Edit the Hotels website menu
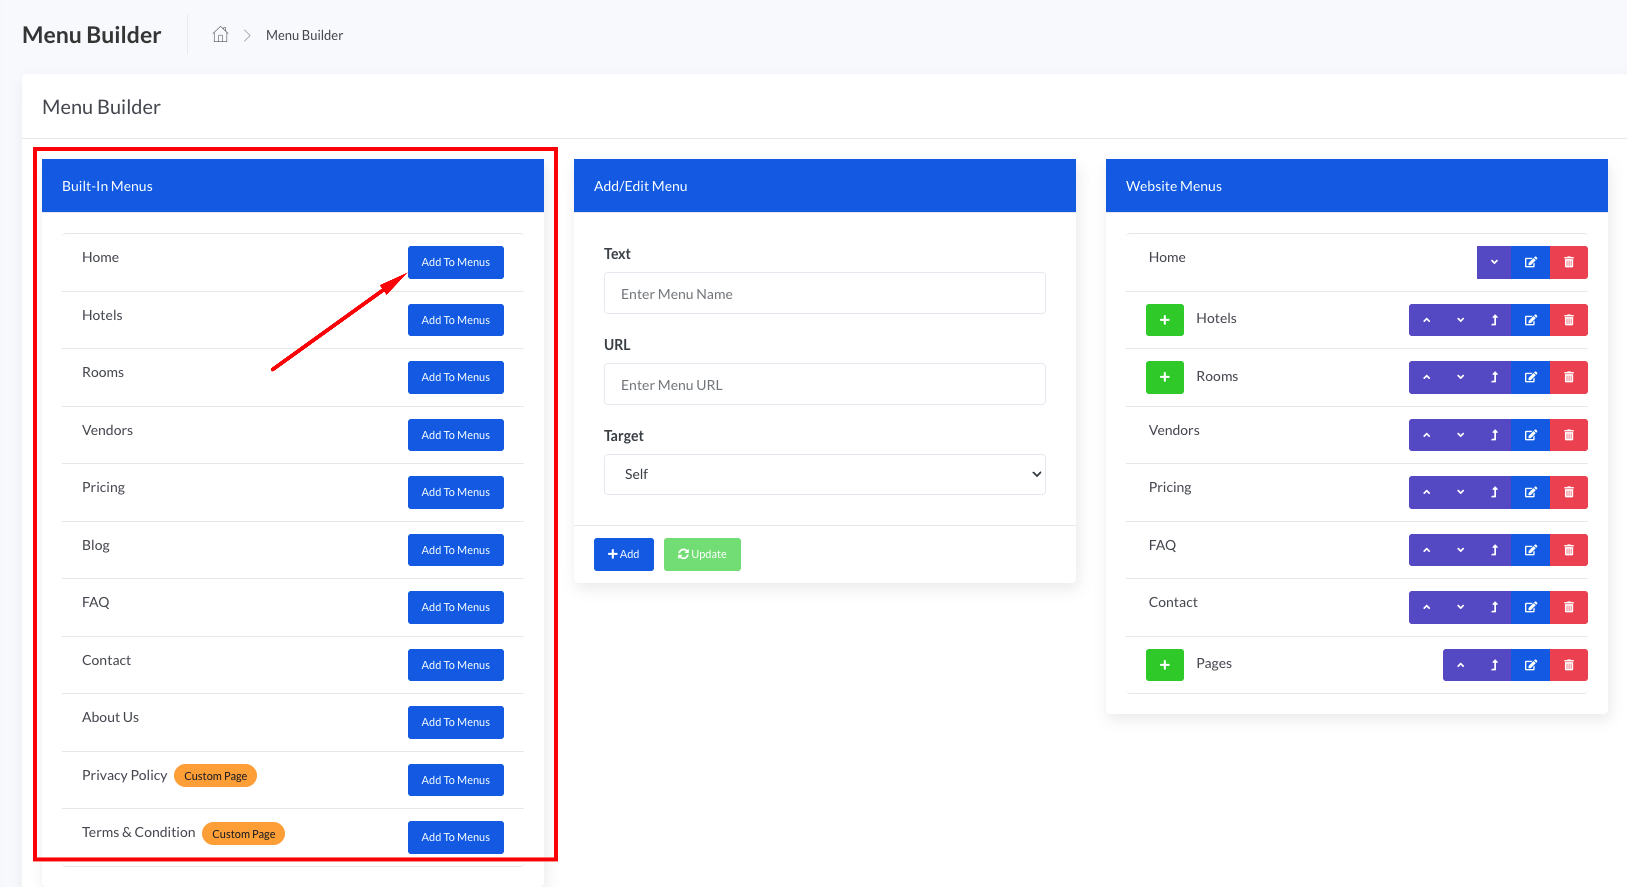This screenshot has height=887, width=1627. pyautogui.click(x=1530, y=320)
